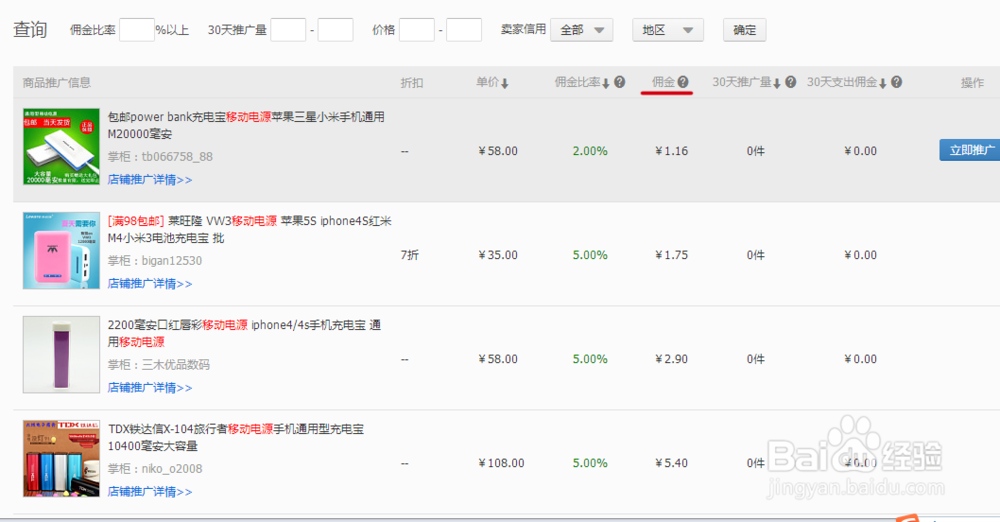Open help icon beside 佣金 header

pyautogui.click(x=683, y=82)
